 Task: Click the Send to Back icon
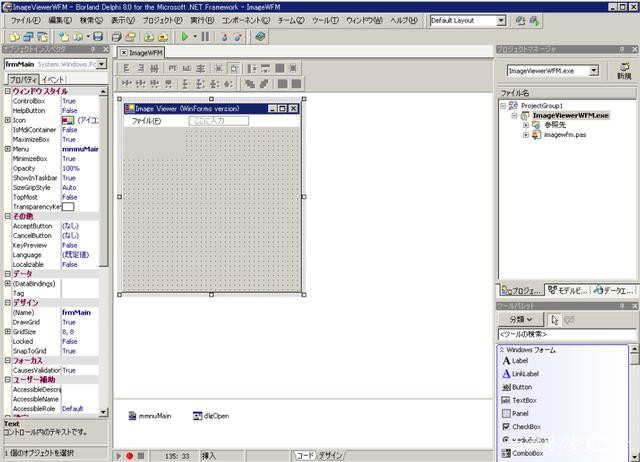coord(264,84)
